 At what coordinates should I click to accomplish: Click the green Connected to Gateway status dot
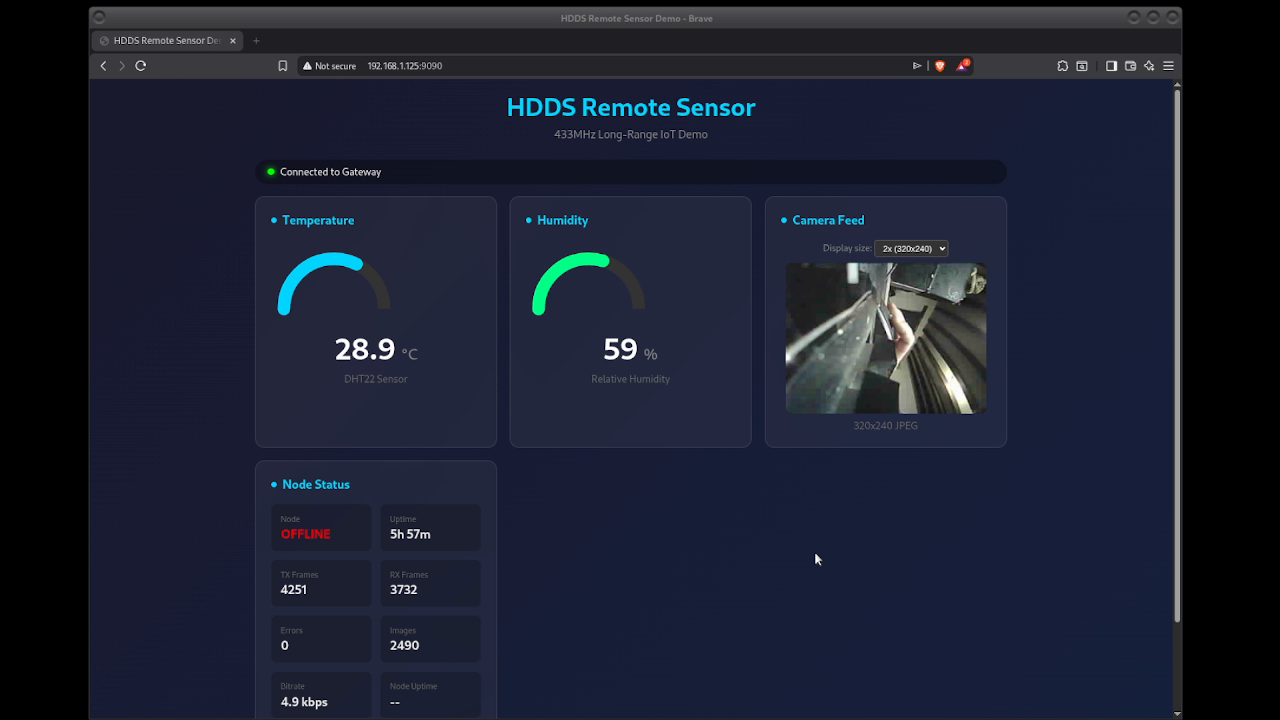pyautogui.click(x=270, y=171)
